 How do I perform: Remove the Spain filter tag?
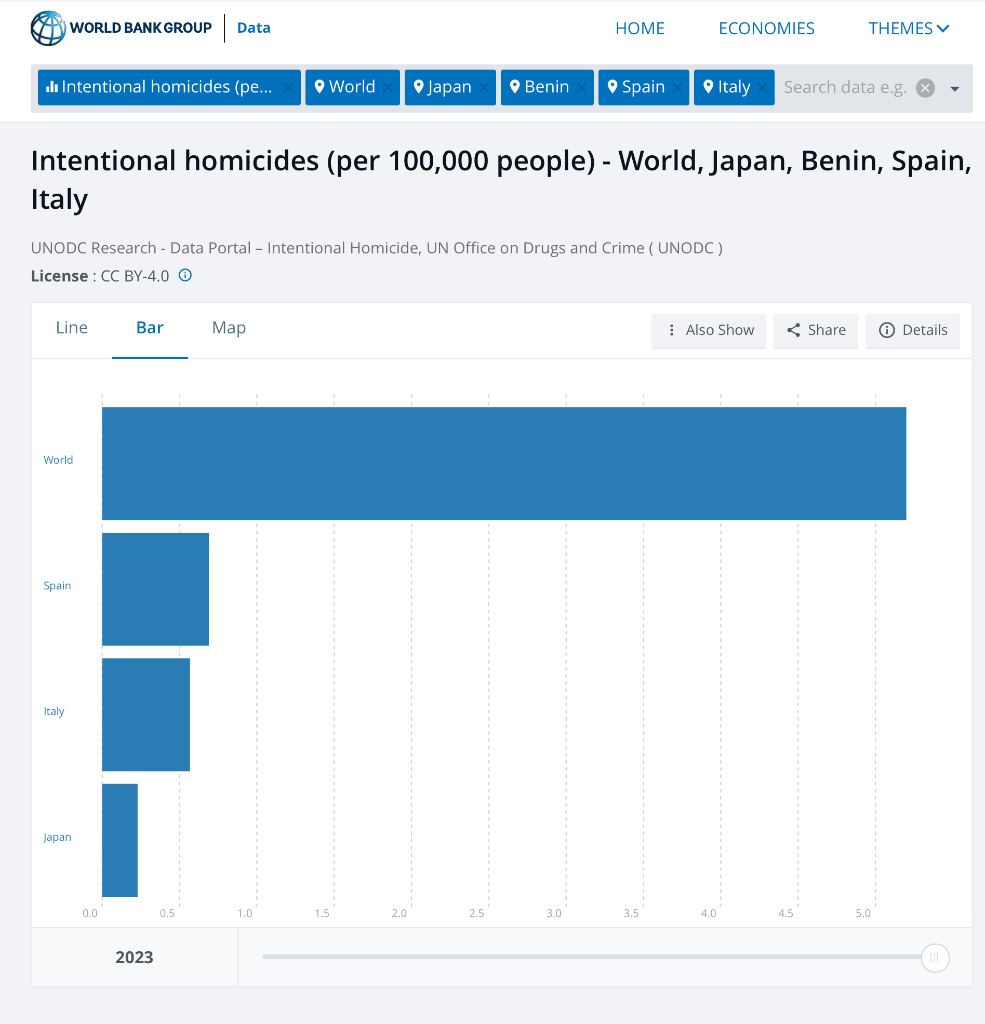point(678,88)
